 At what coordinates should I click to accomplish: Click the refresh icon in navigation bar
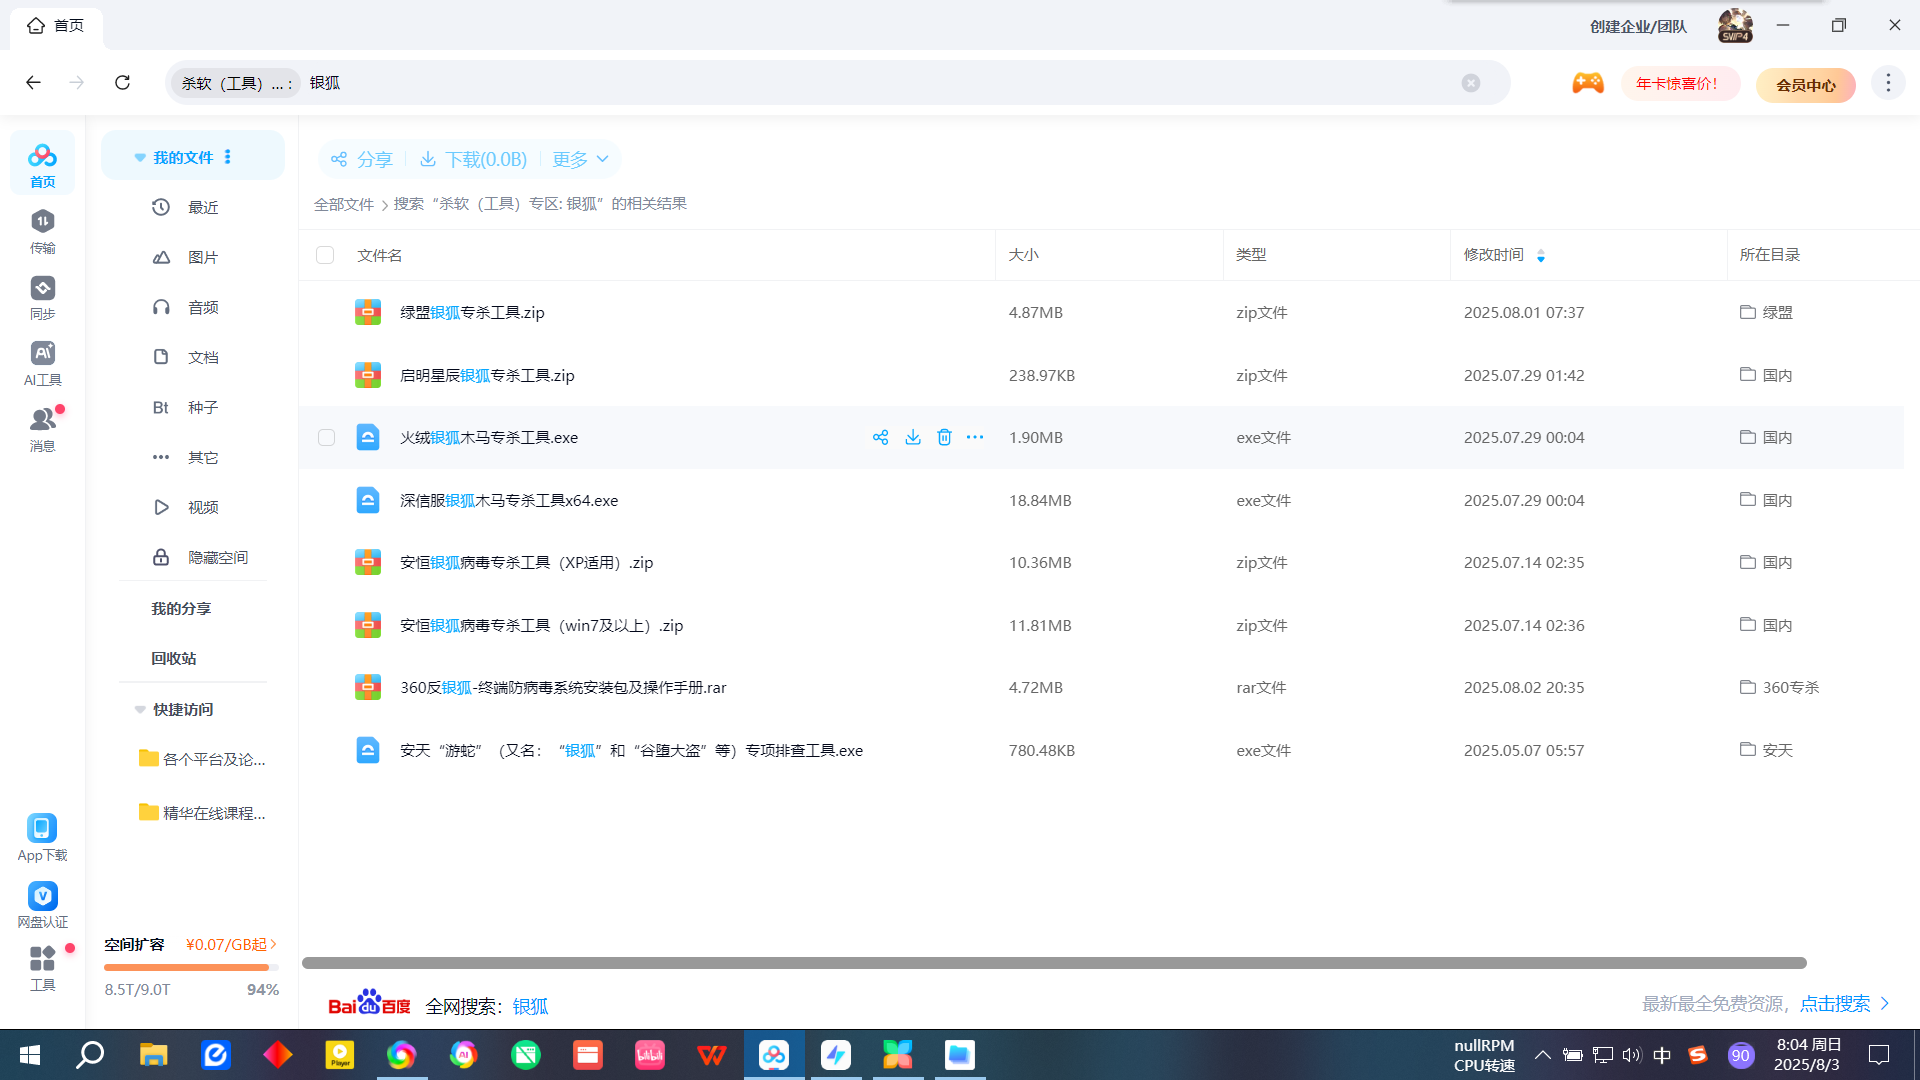click(122, 83)
